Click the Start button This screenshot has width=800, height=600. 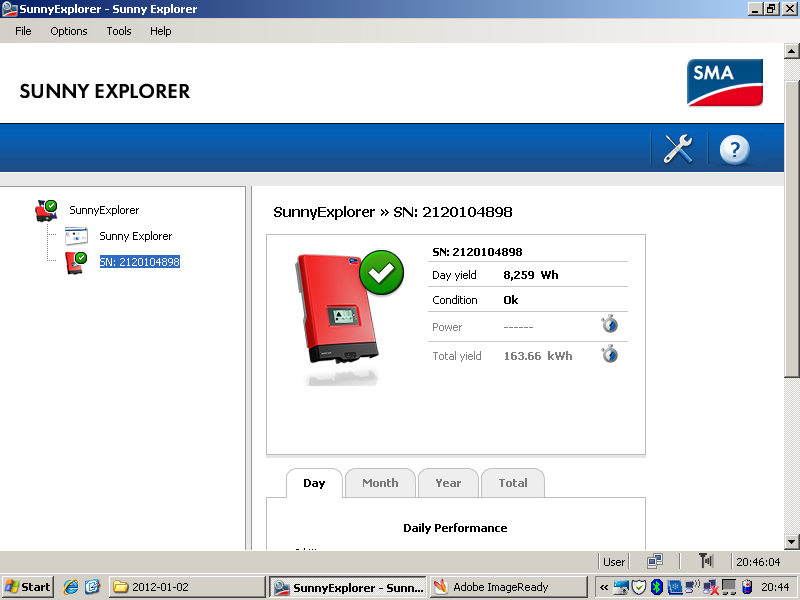click(28, 587)
